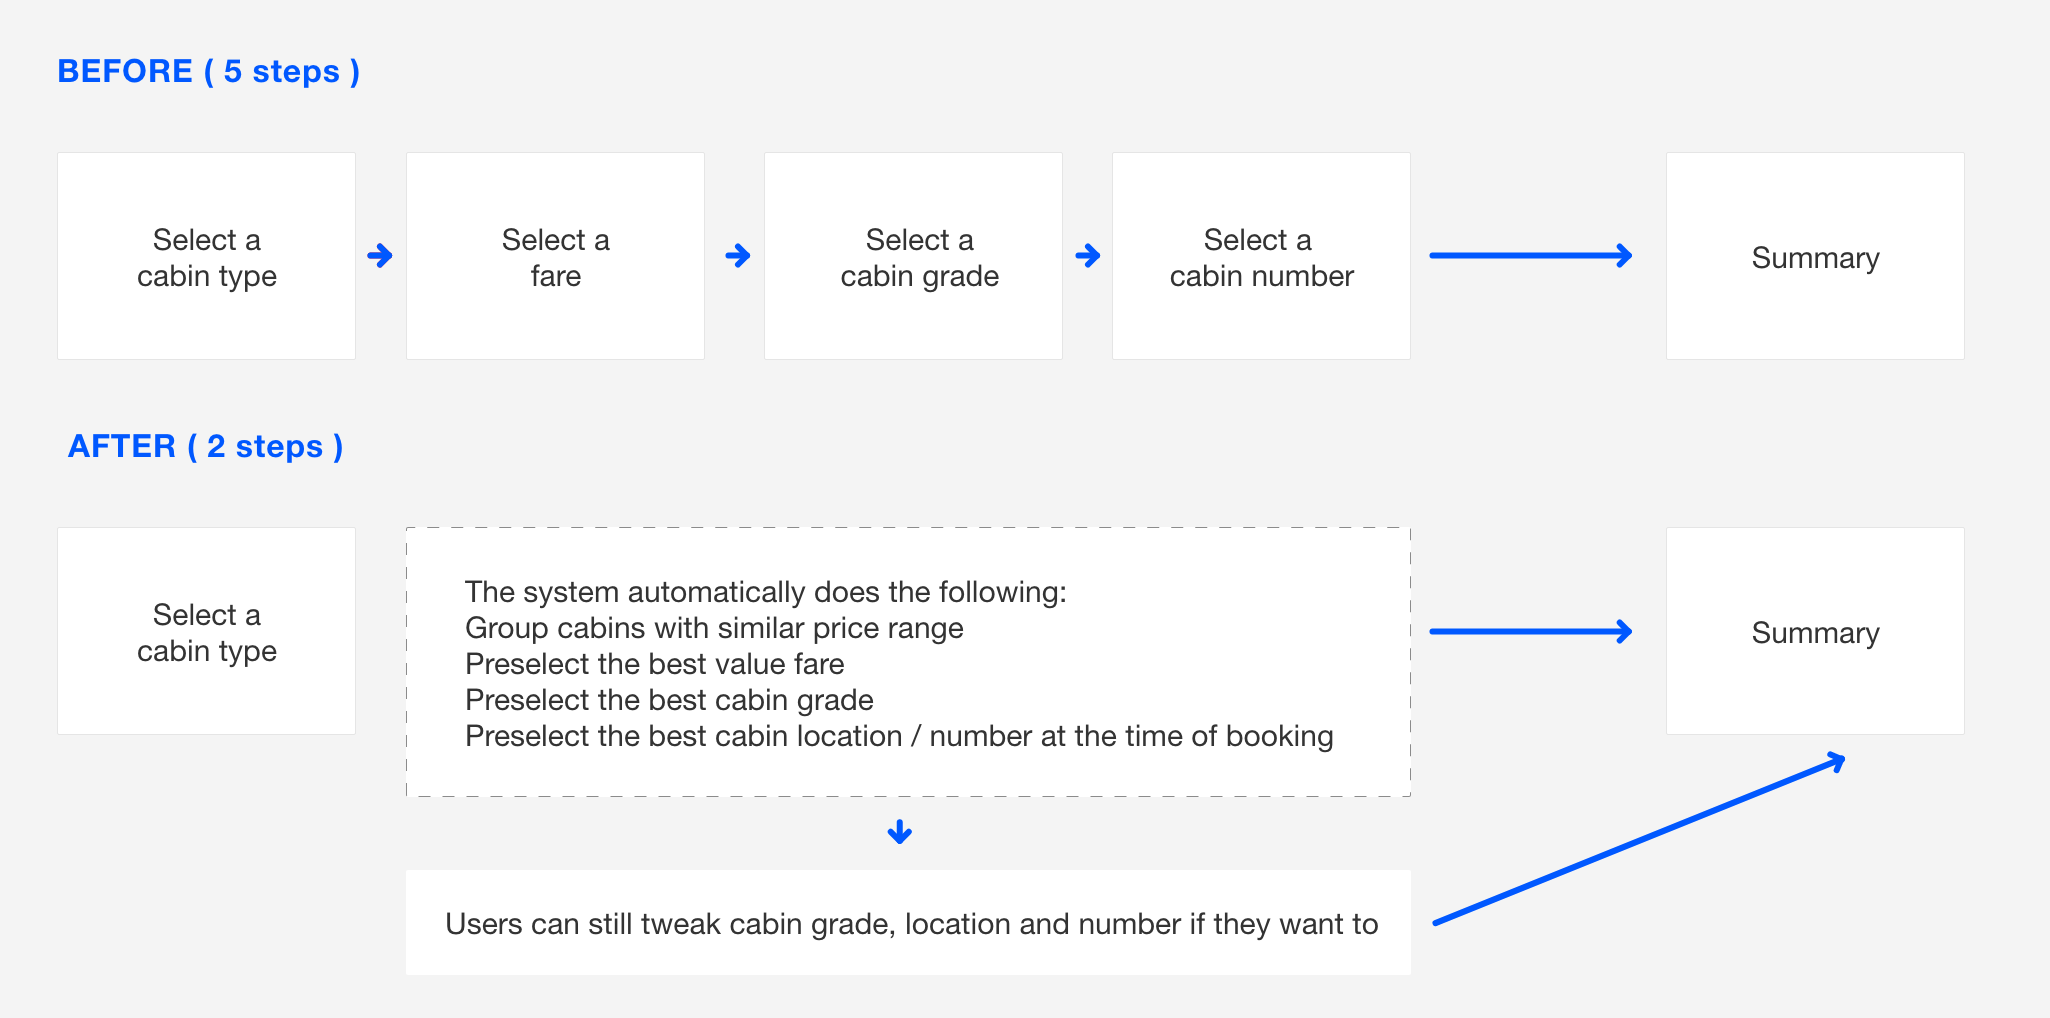Click the small downward arrow below the dashed box
The image size is (2050, 1018).
pos(900,832)
